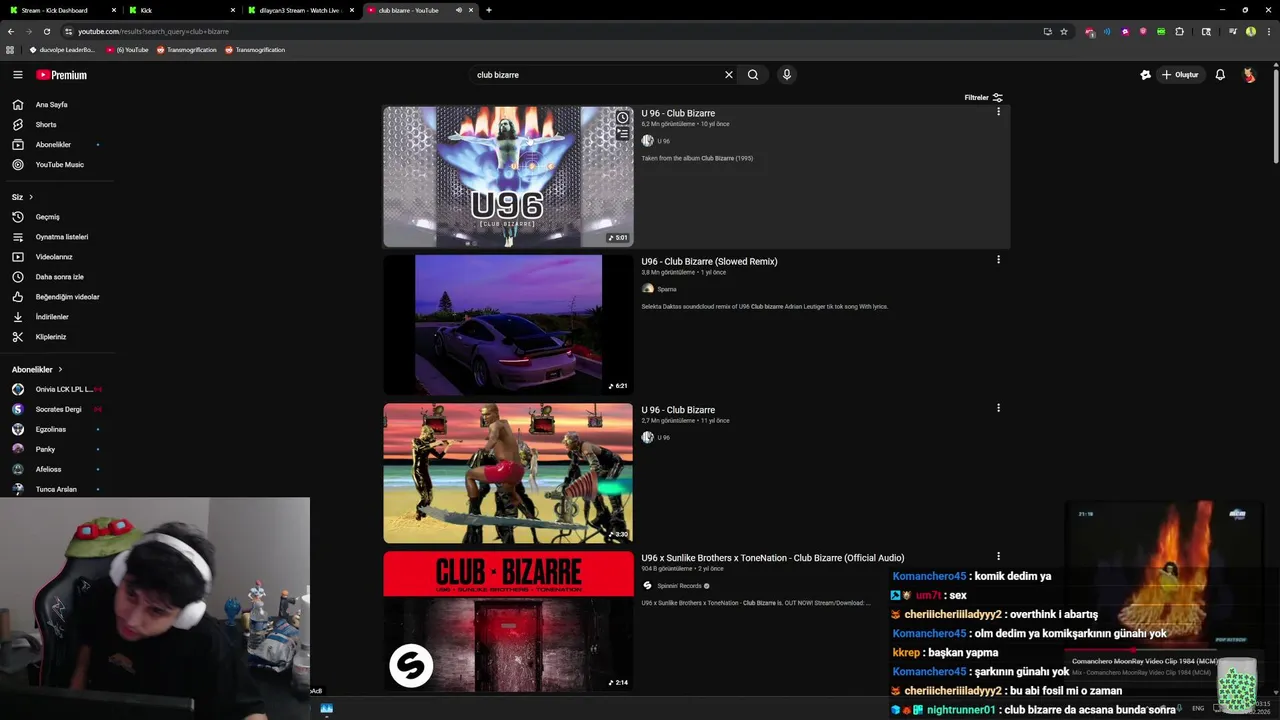The width and height of the screenshot is (1280, 720).
Task: Add first video to watch later clock icon
Action: click(x=622, y=118)
